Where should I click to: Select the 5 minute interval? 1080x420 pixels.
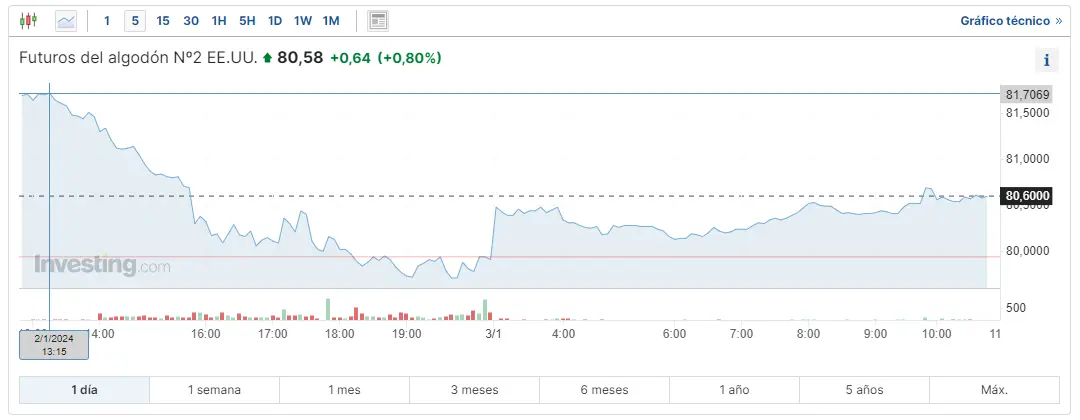135,20
